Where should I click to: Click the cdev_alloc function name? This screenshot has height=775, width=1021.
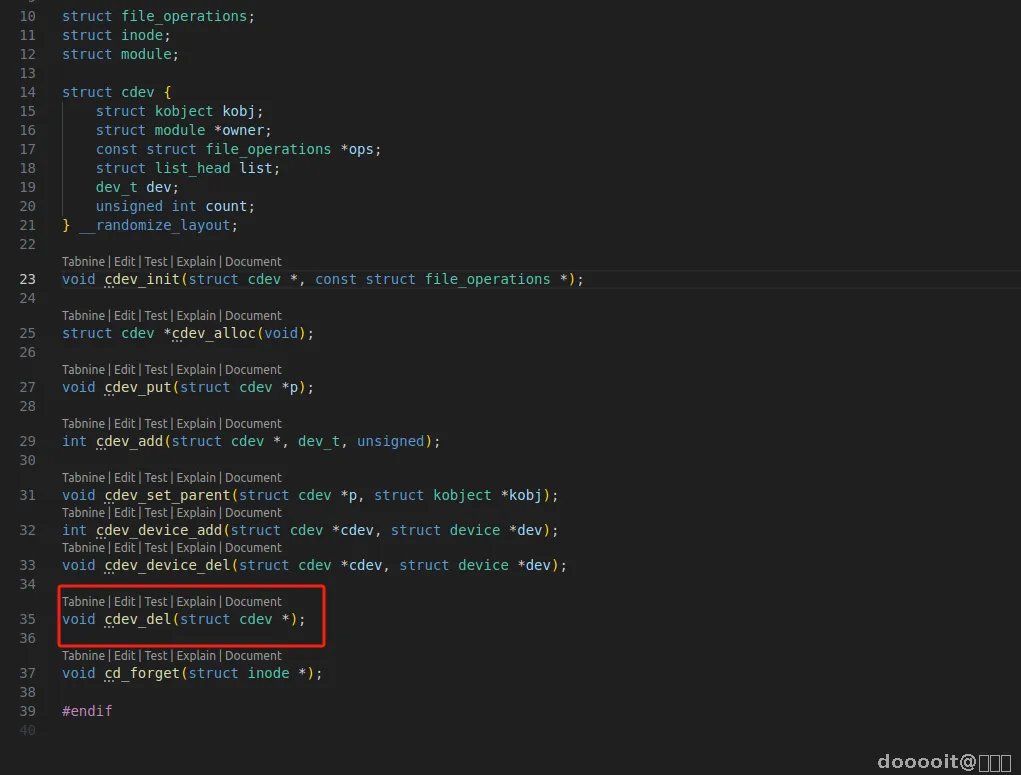point(214,333)
